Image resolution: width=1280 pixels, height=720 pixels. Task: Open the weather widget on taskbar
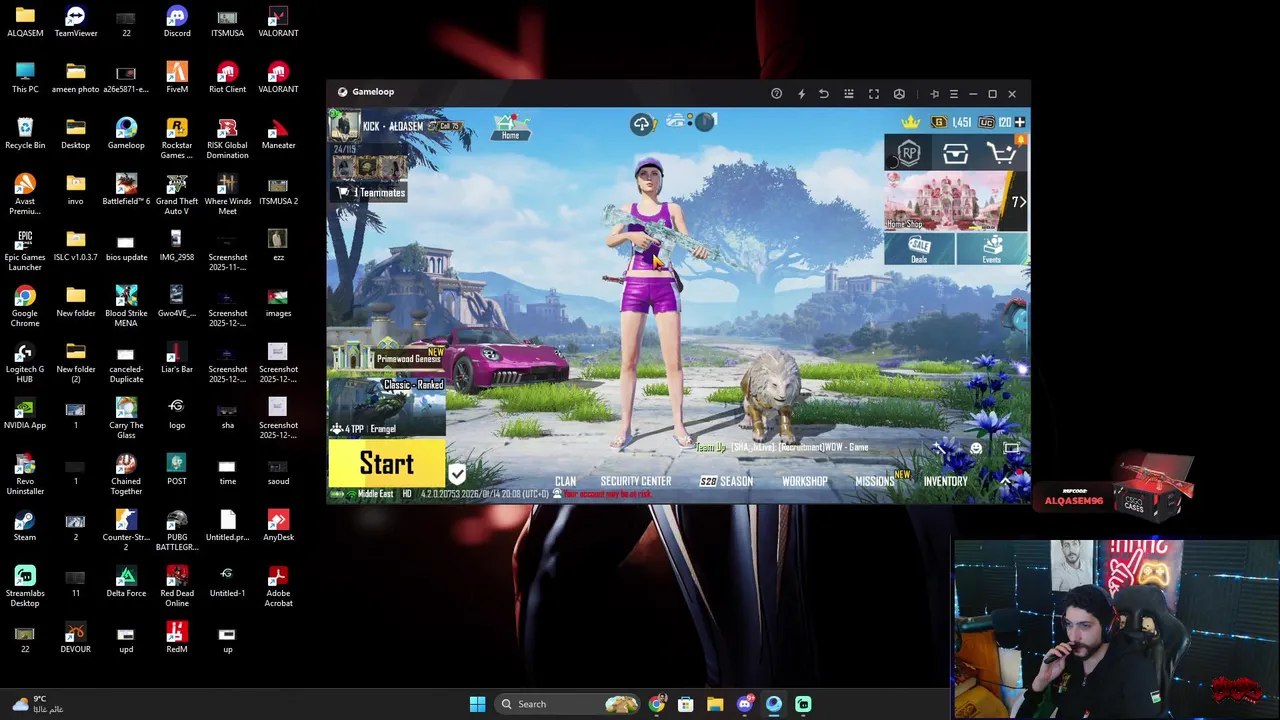click(40, 704)
